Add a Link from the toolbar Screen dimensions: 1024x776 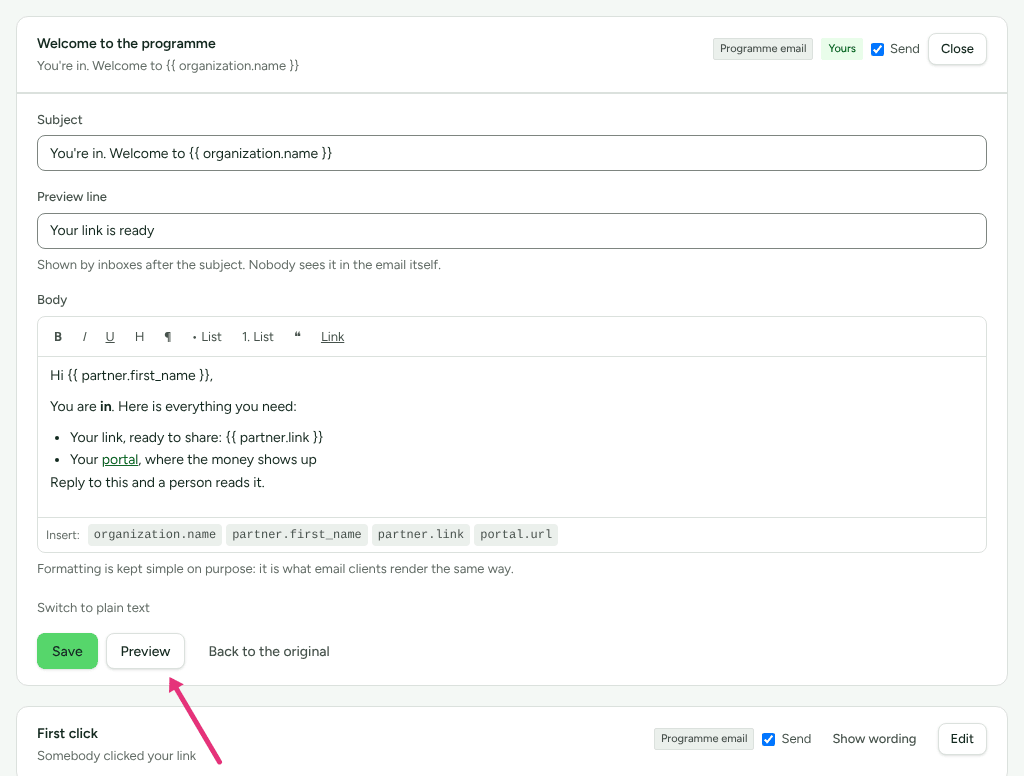coord(332,337)
